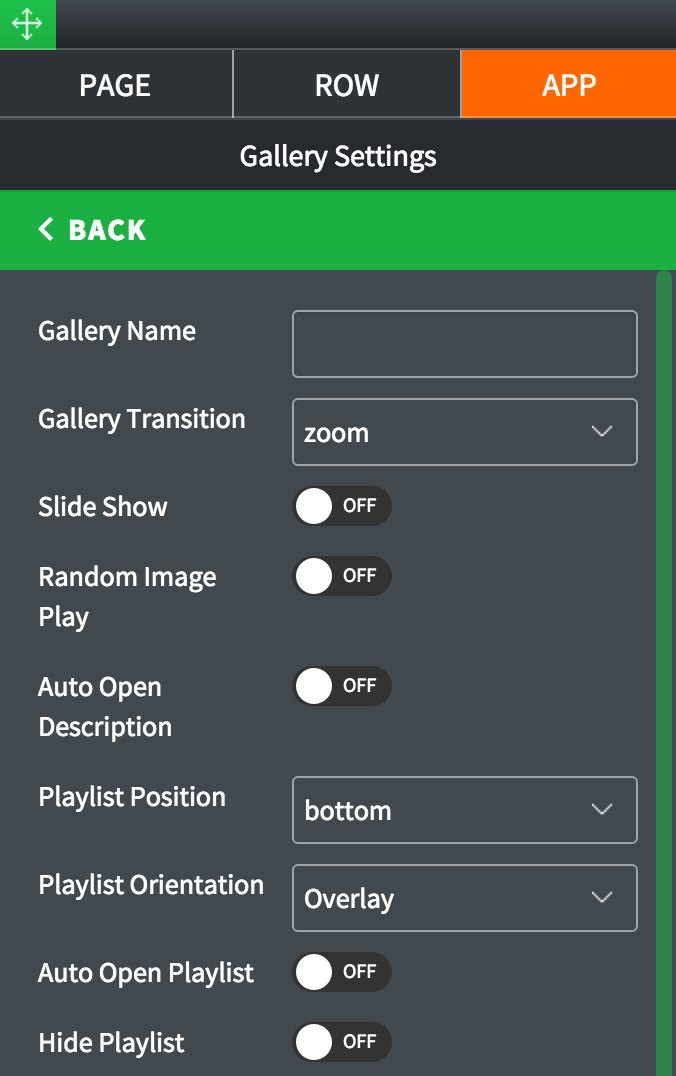Toggle the Hide Playlist switch
The image size is (676, 1076).
(341, 1042)
